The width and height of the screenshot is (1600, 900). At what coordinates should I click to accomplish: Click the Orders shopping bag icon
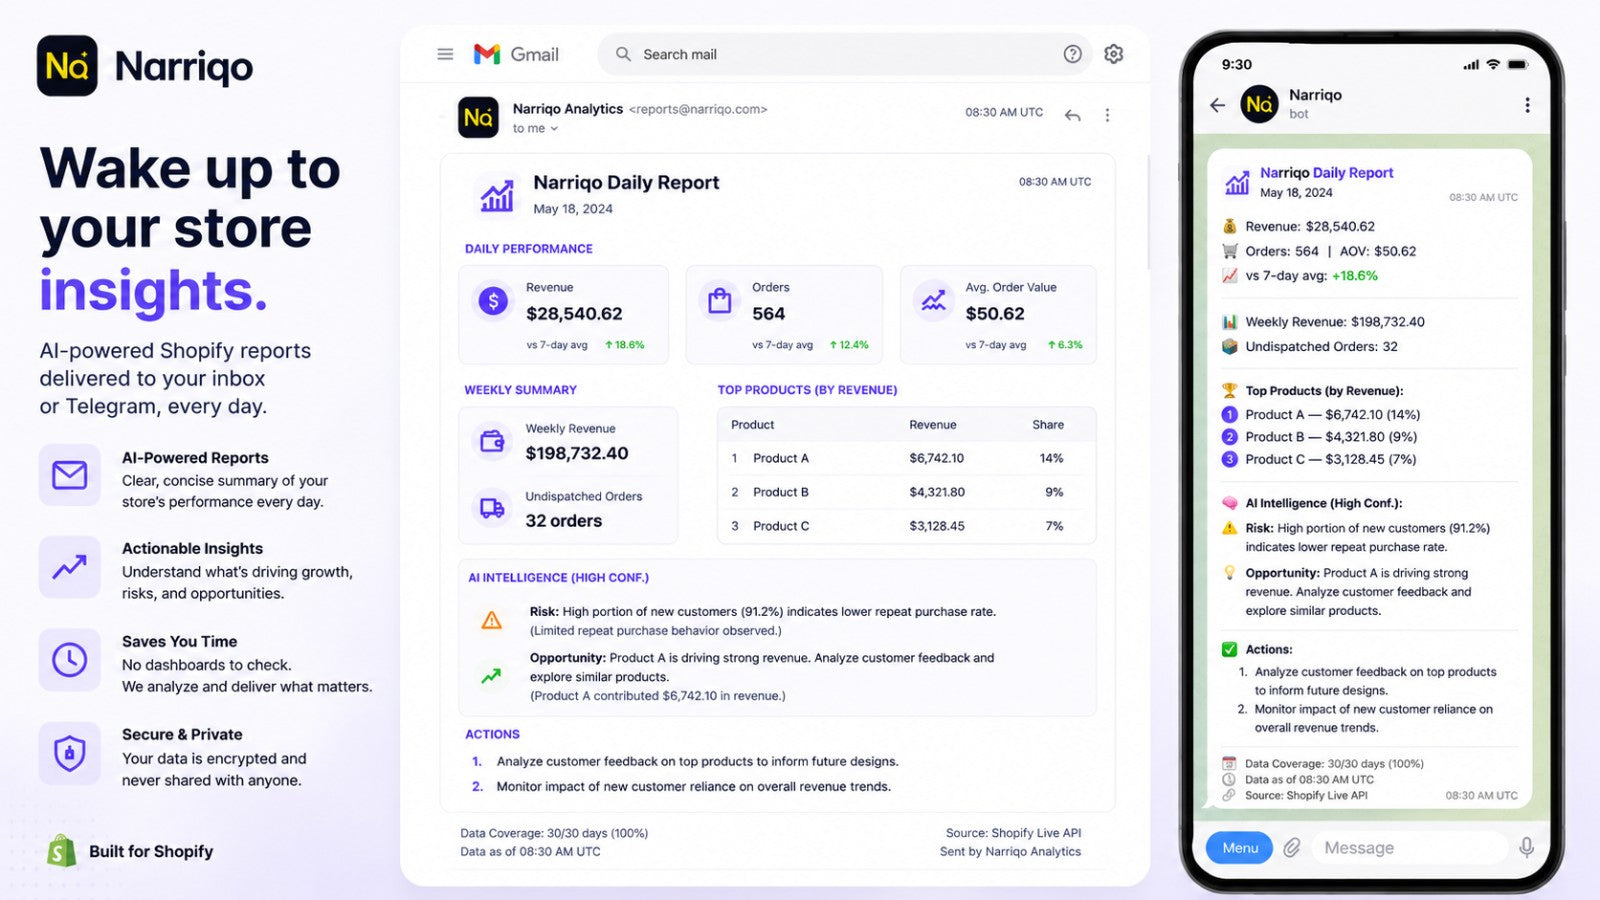719,300
